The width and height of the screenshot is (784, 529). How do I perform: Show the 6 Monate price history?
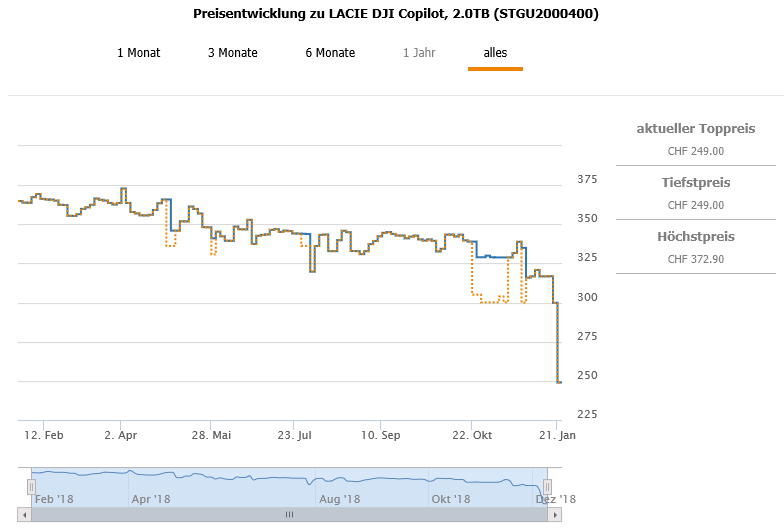[330, 53]
